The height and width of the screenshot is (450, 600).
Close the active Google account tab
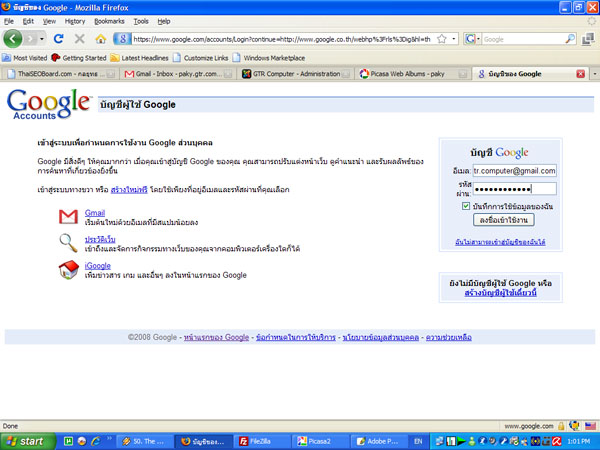pyautogui.click(x=580, y=74)
